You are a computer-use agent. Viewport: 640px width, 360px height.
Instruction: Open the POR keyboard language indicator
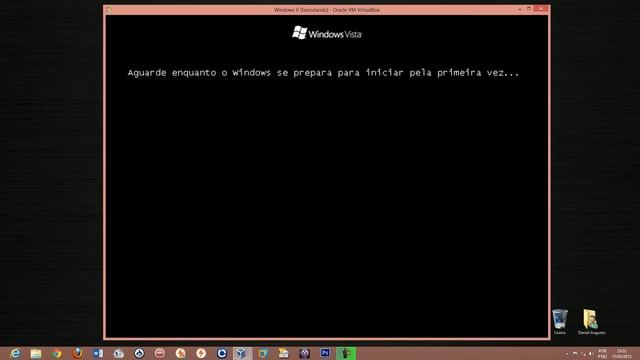[x=602, y=353]
